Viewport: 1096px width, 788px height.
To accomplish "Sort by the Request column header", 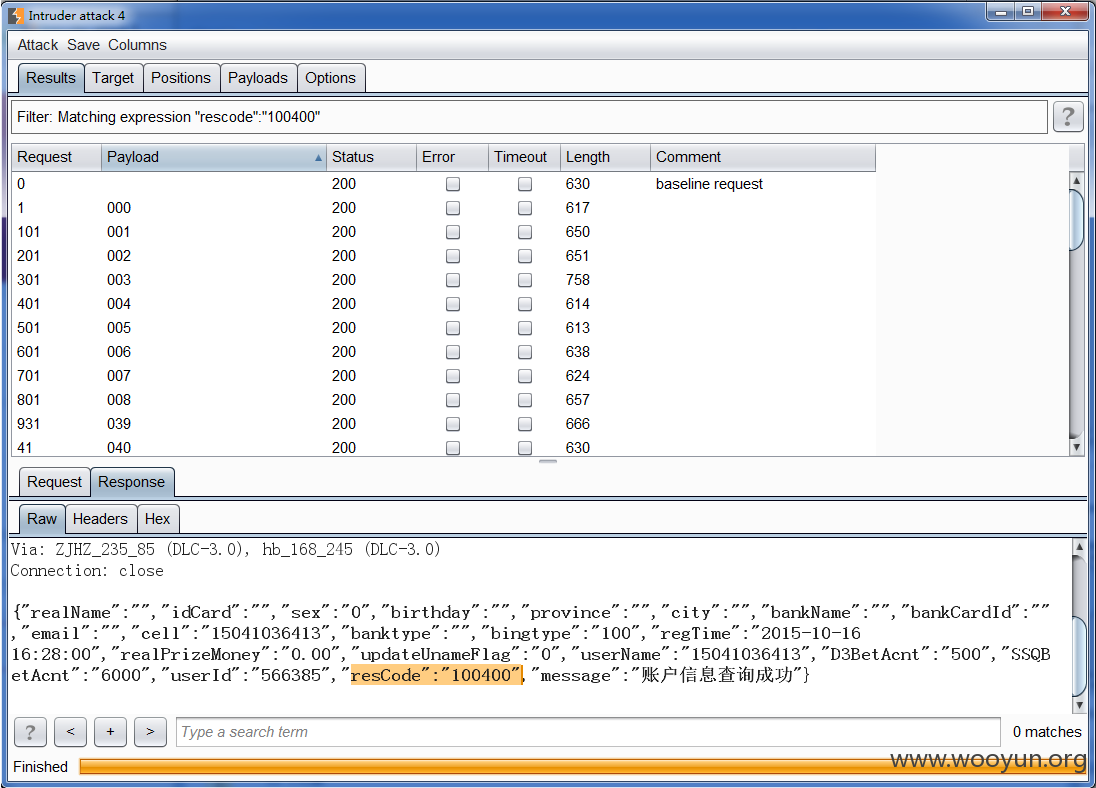I will [x=57, y=157].
